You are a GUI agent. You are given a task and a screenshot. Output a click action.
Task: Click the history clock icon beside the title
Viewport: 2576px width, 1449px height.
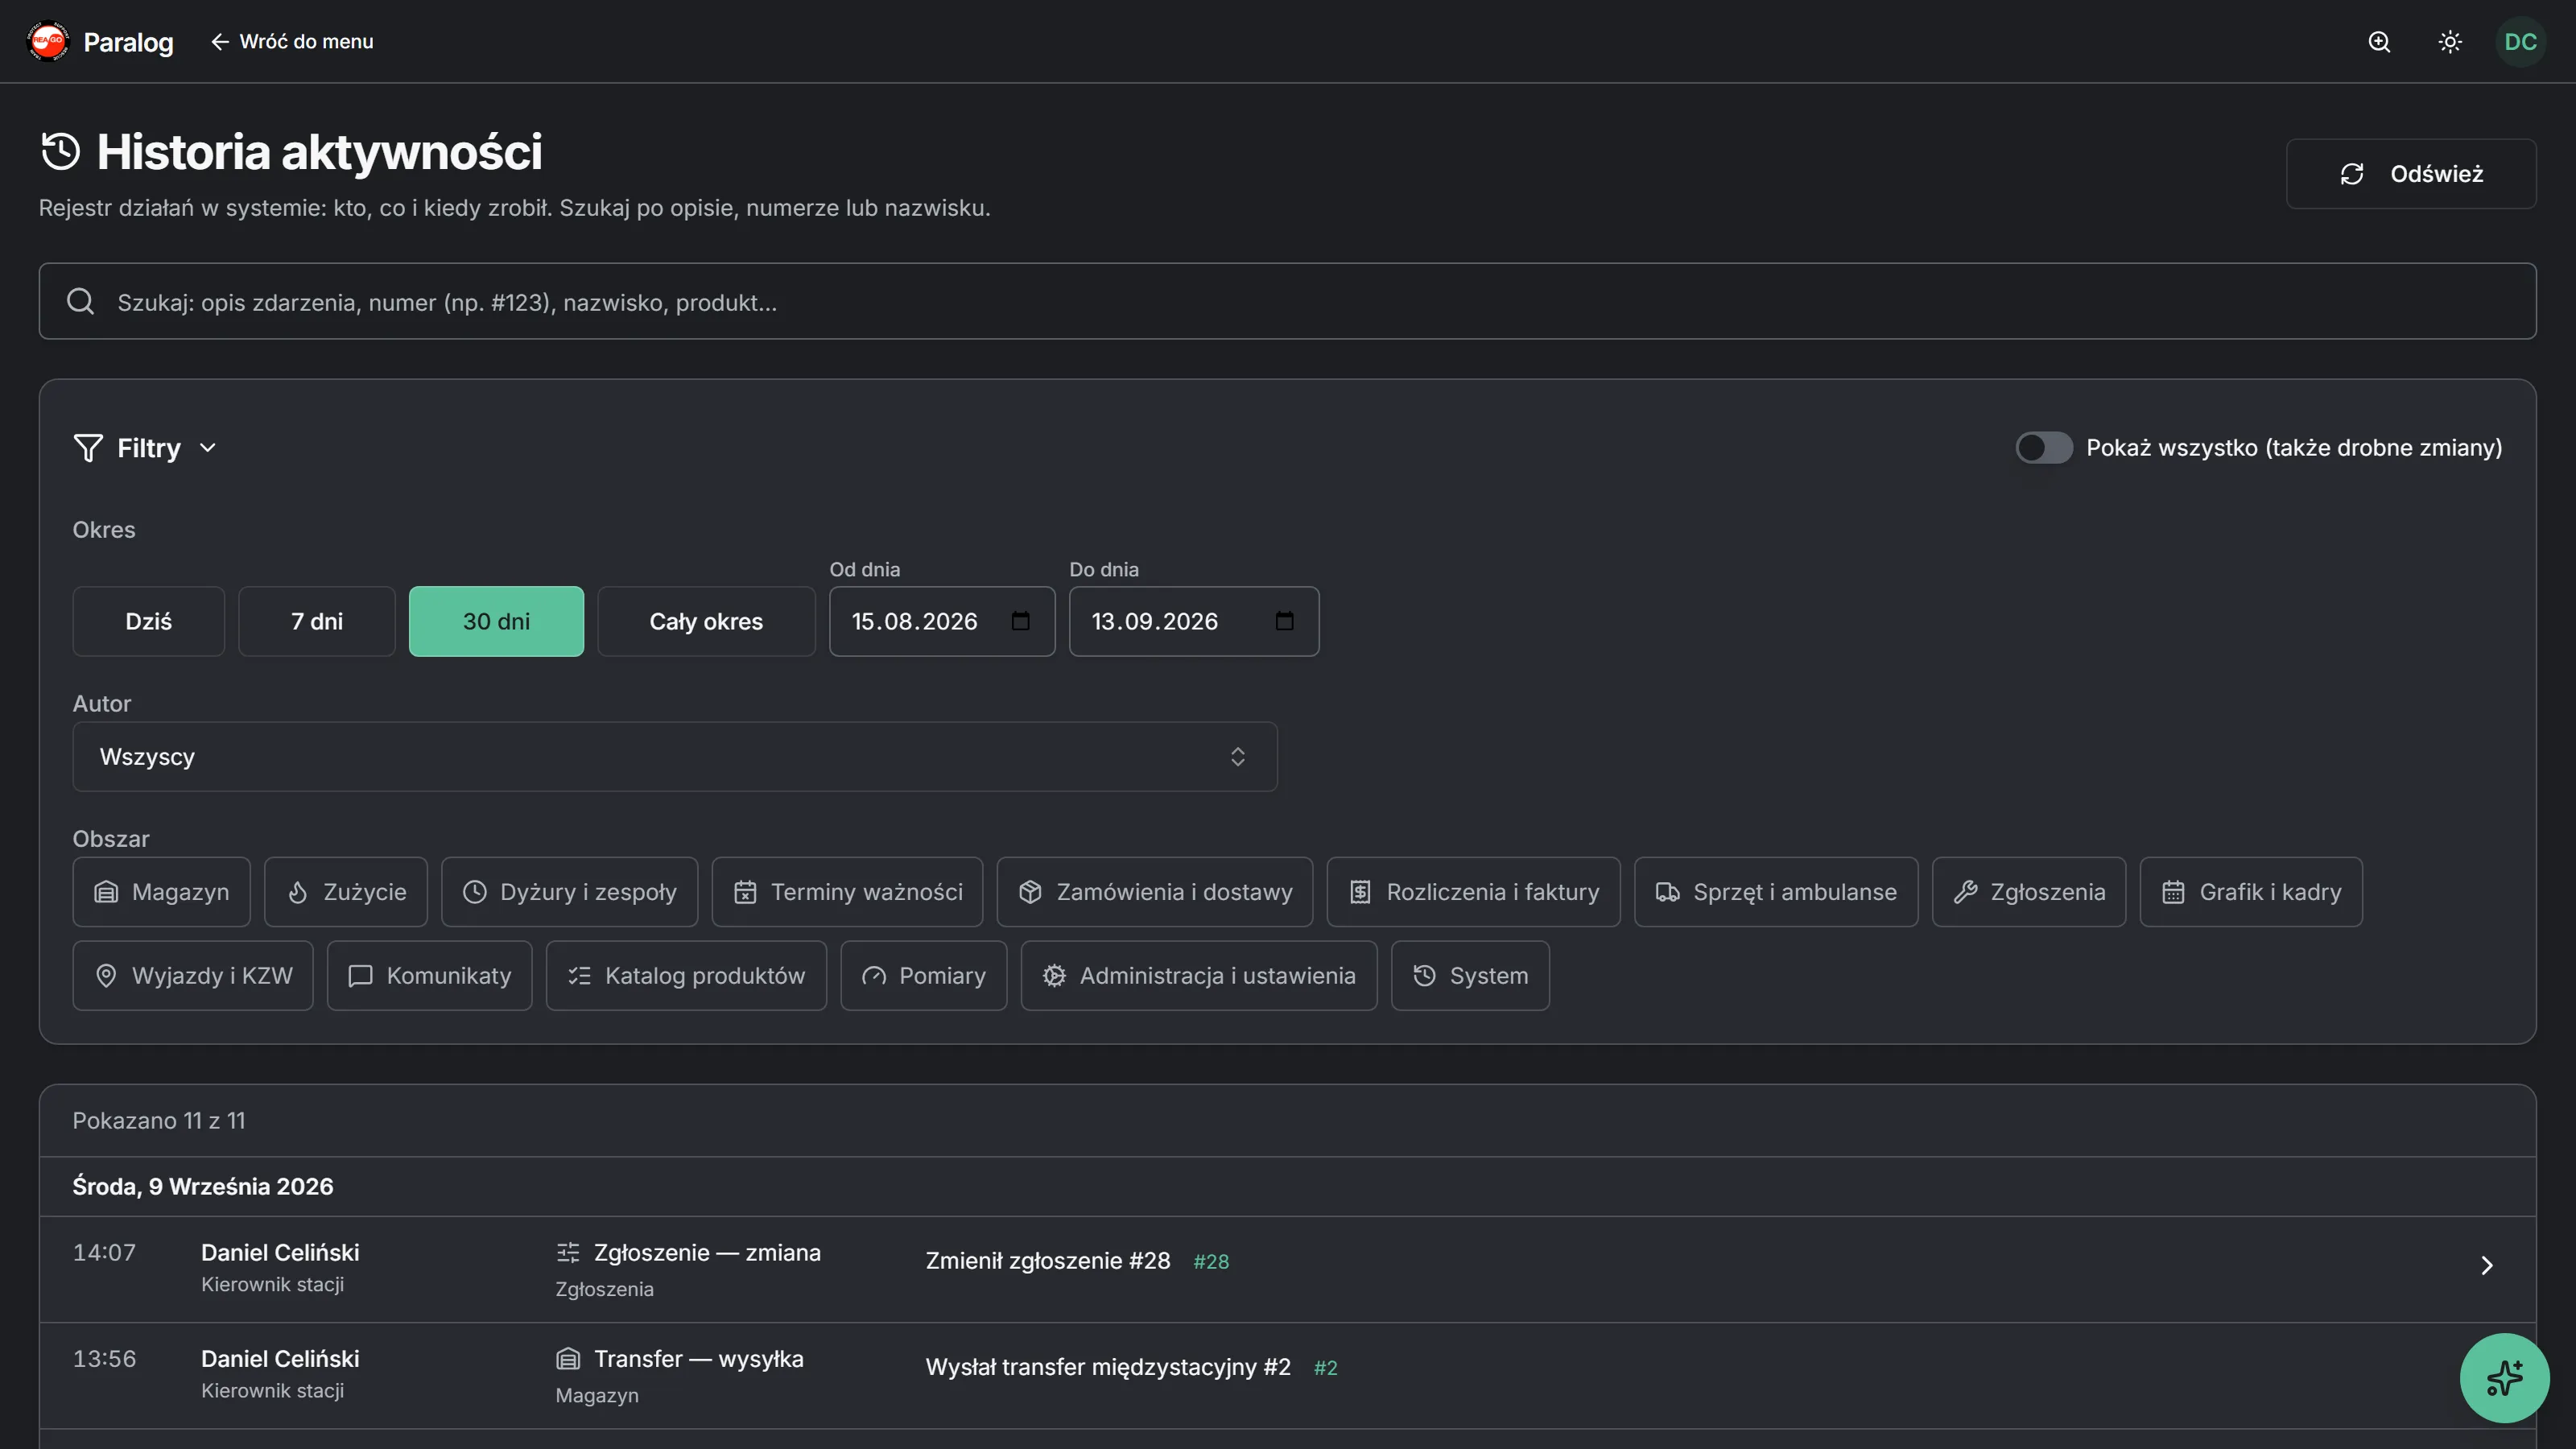click(x=60, y=152)
